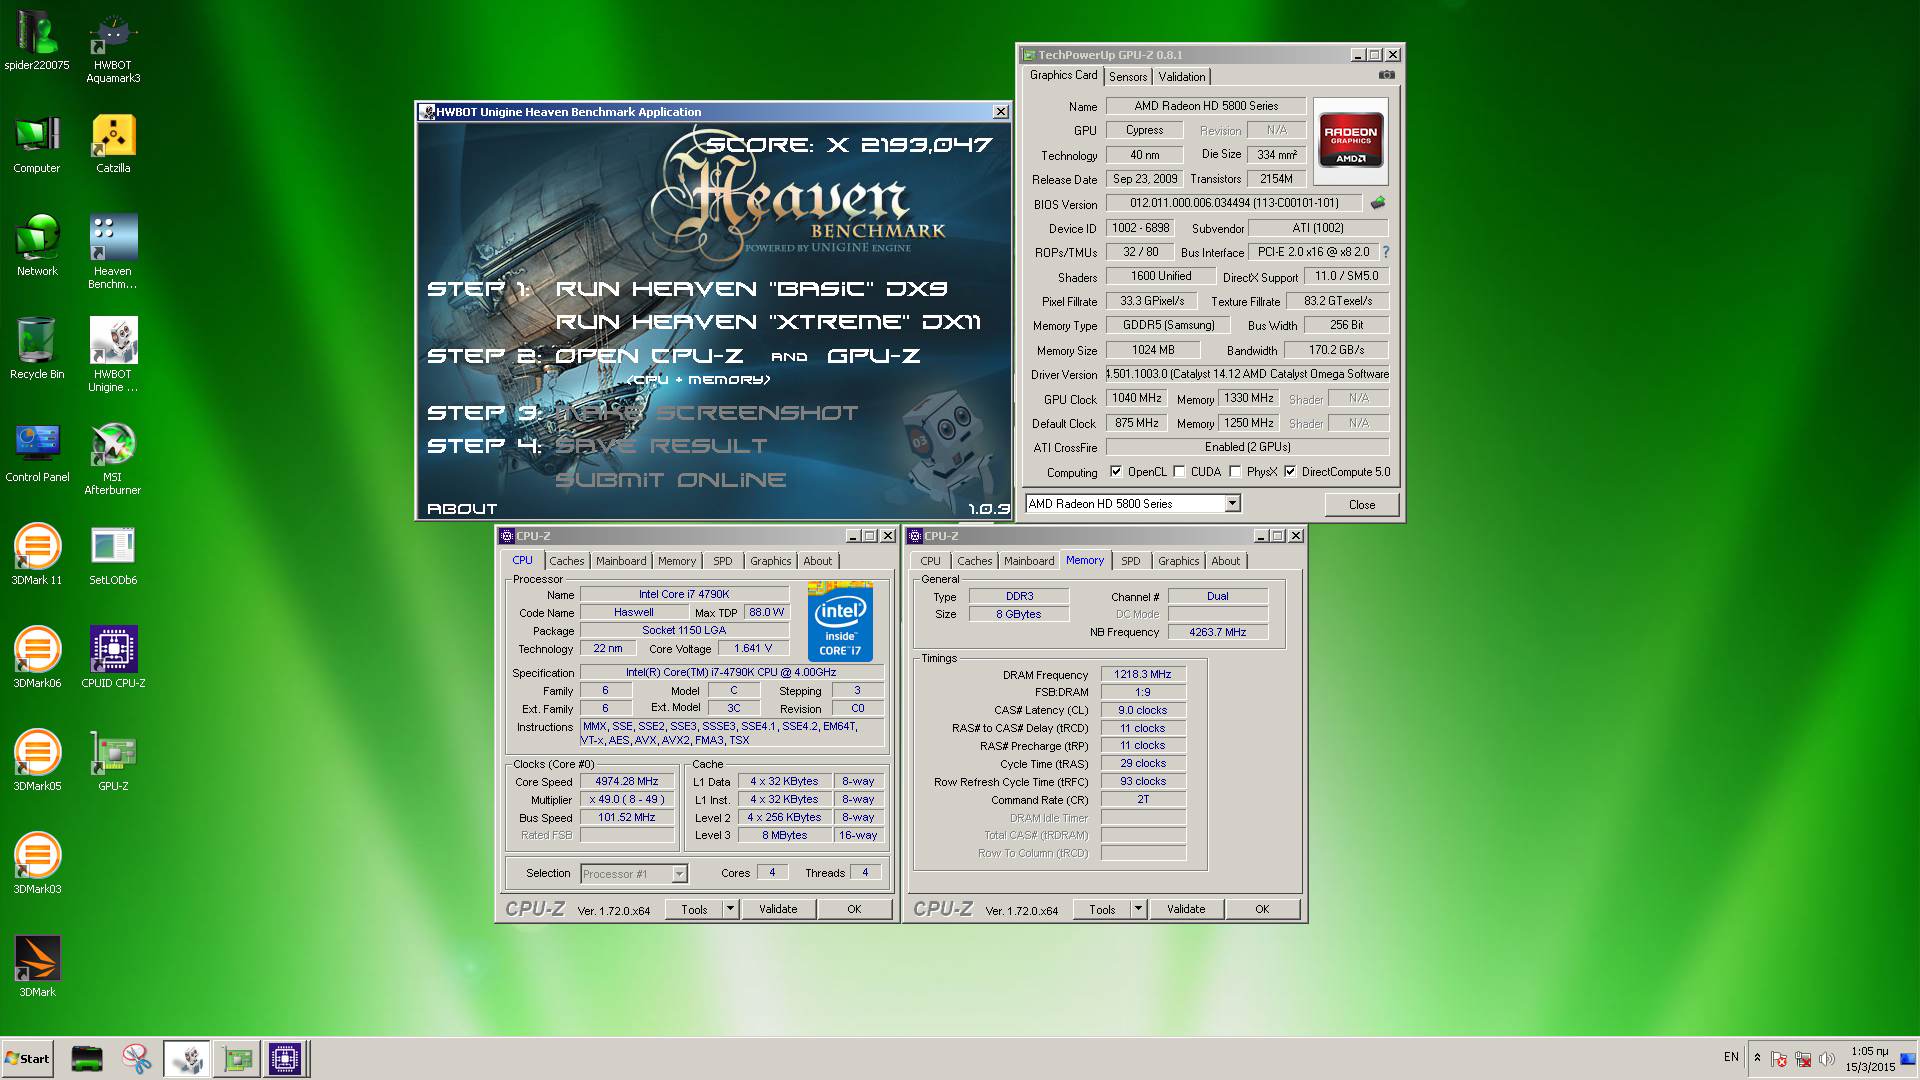Open HWBOT Aquamark3 desktop shortcut
The width and height of the screenshot is (1920, 1080).
pyautogui.click(x=113, y=49)
